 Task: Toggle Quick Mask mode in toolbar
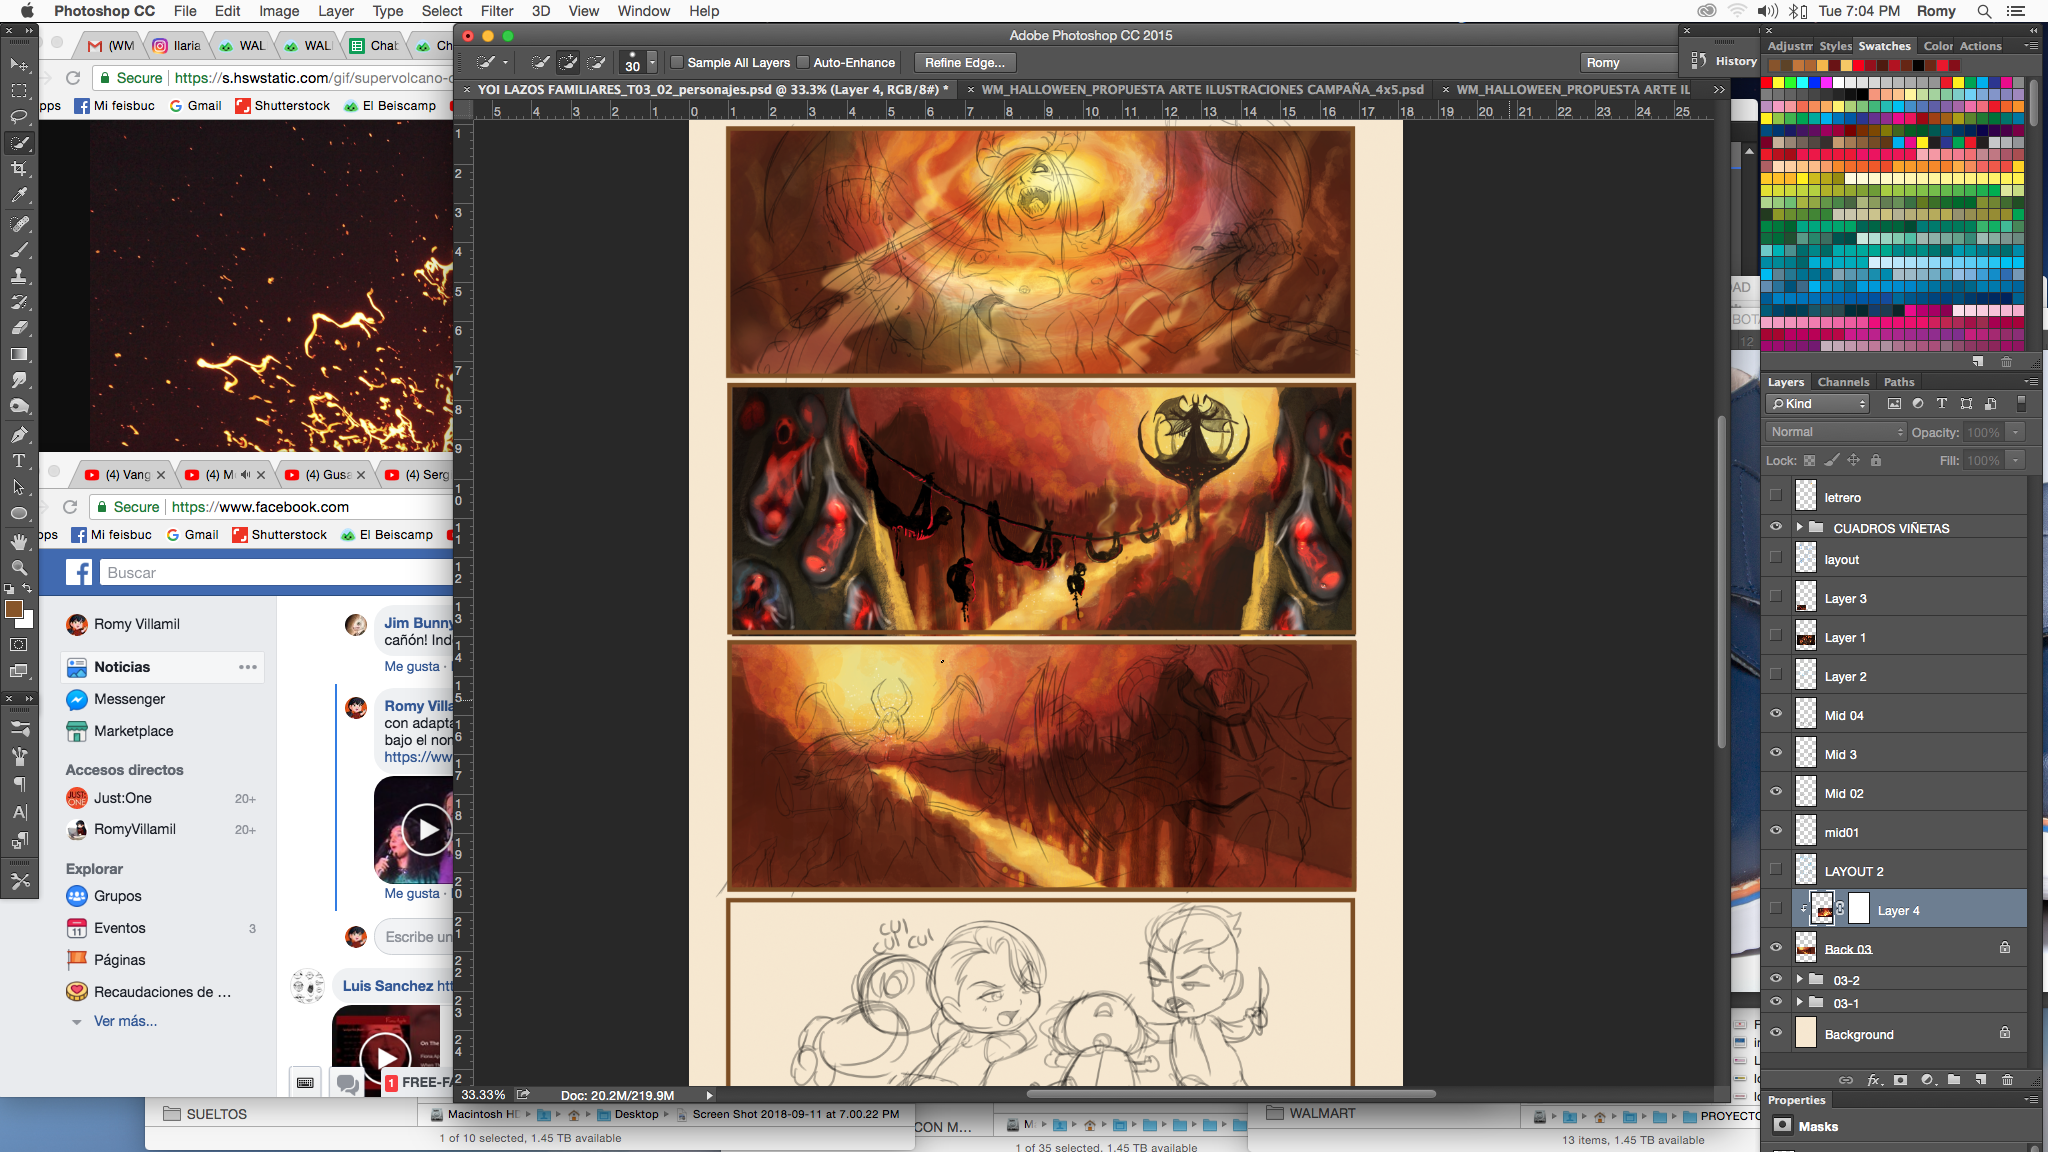click(x=18, y=645)
